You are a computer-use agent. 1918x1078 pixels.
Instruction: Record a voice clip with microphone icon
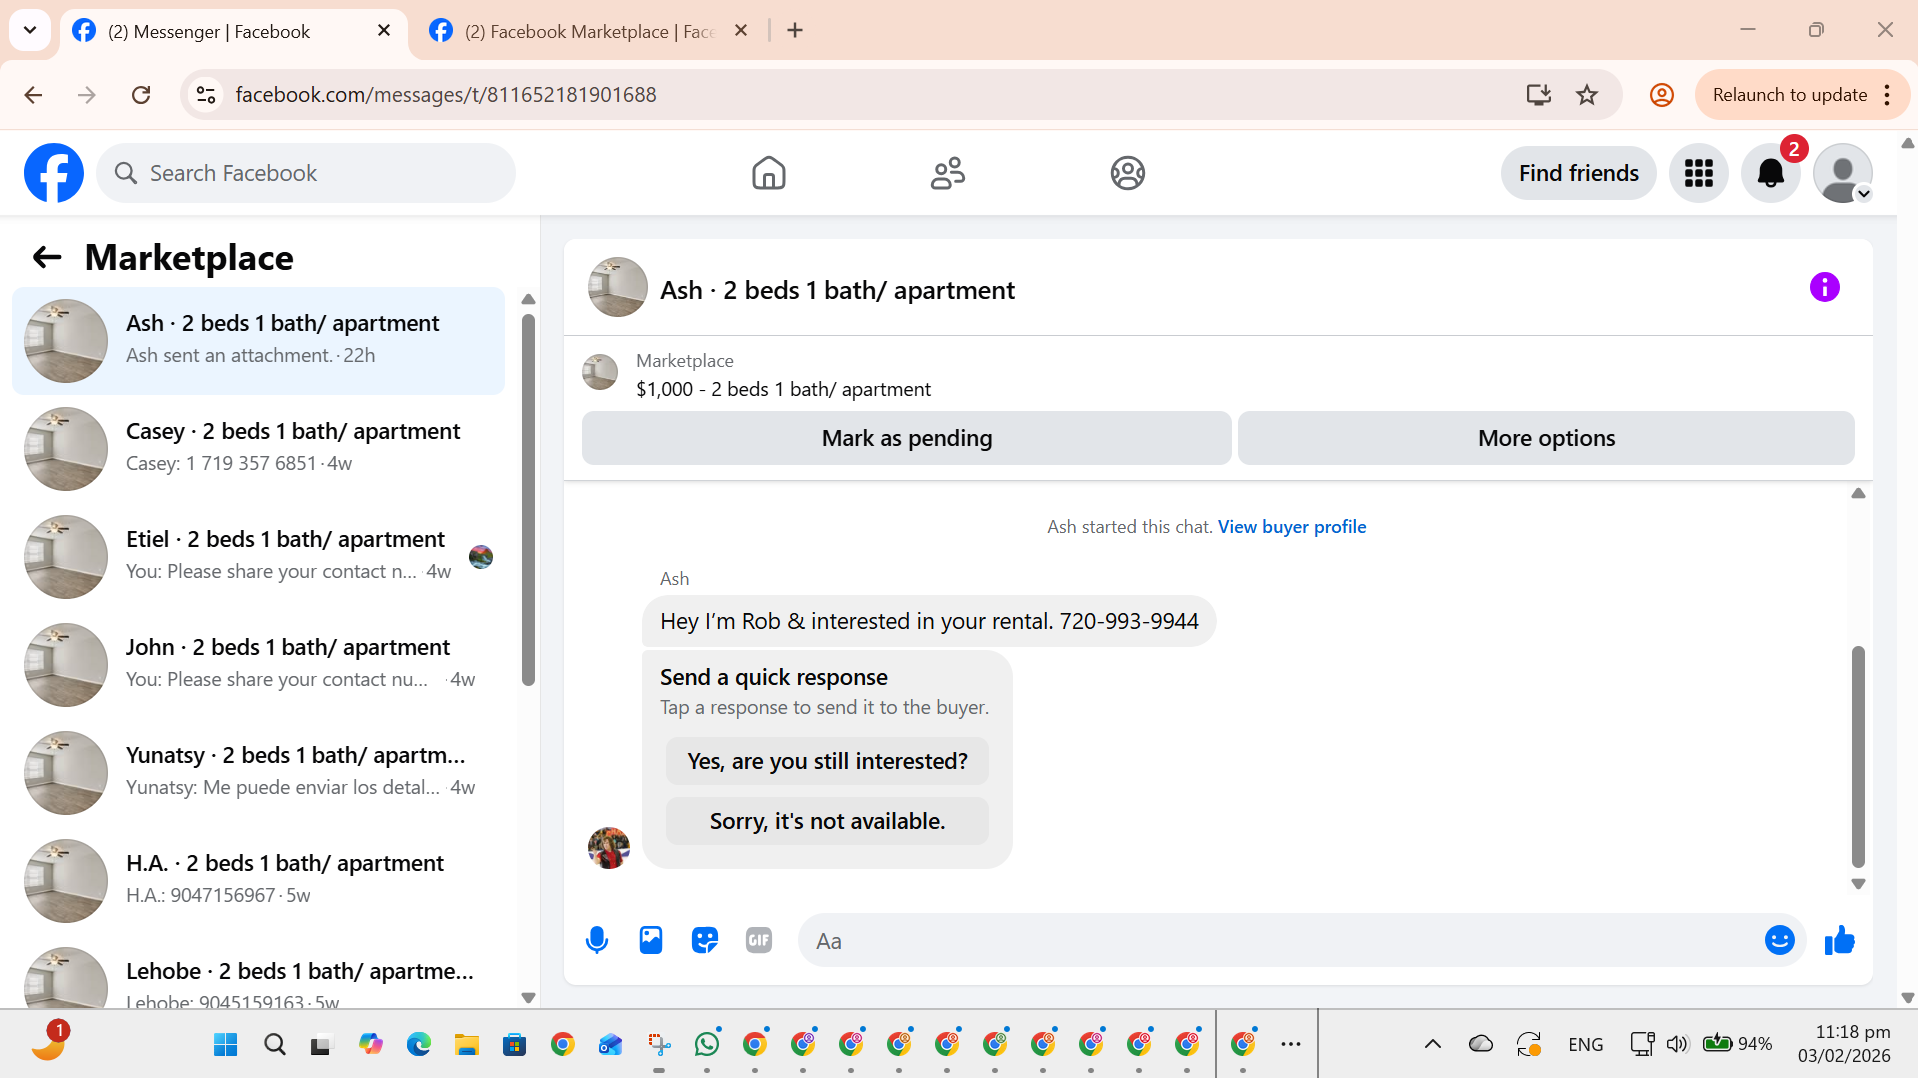tap(596, 941)
